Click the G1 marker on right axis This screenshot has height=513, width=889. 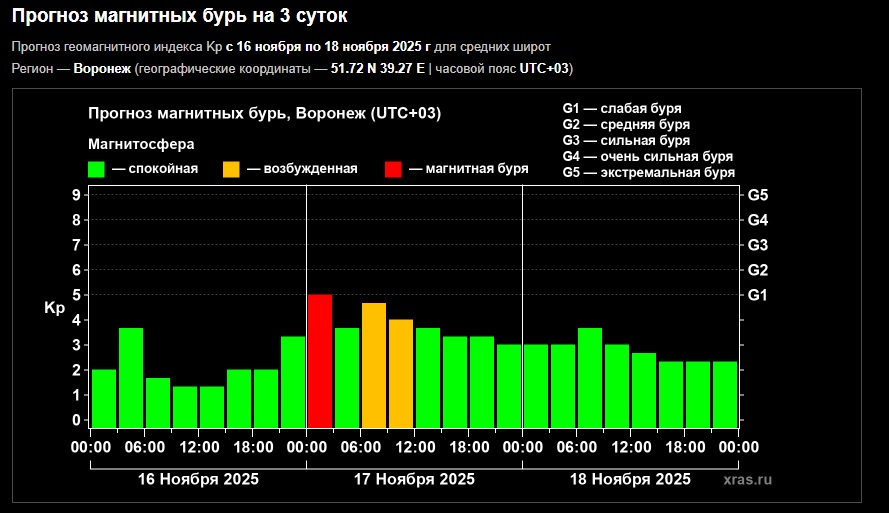(757, 295)
